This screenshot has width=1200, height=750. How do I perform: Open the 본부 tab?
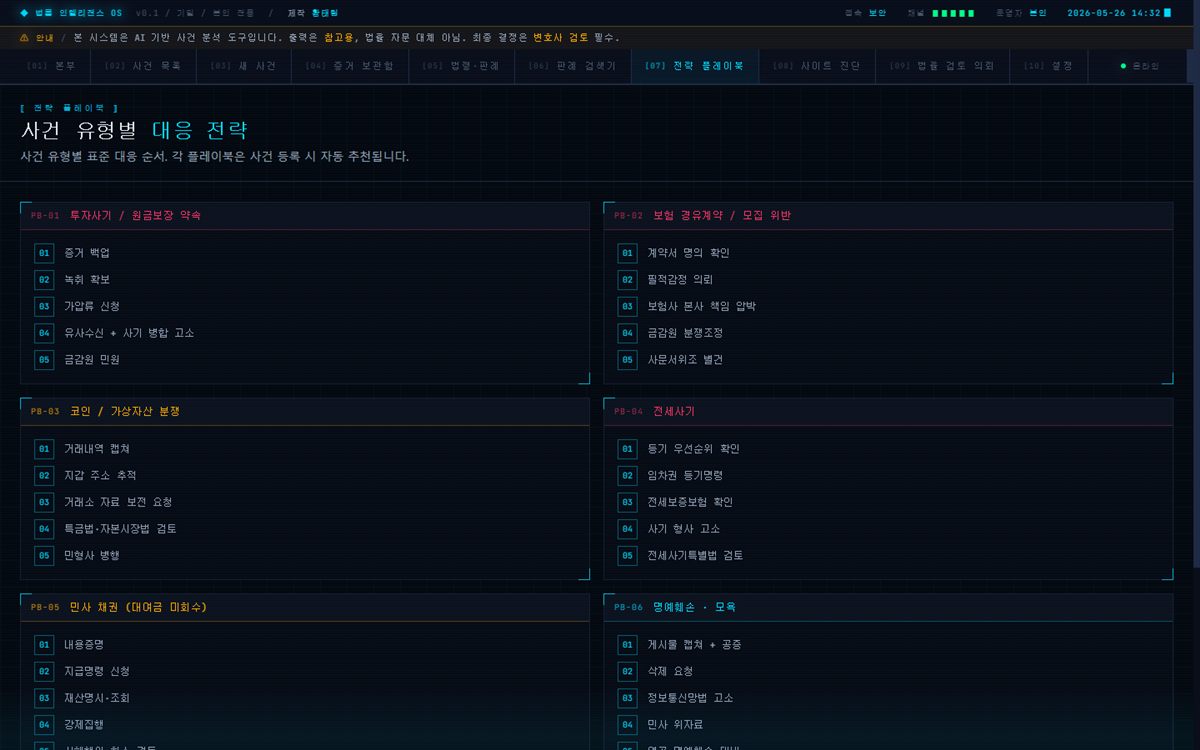51,66
